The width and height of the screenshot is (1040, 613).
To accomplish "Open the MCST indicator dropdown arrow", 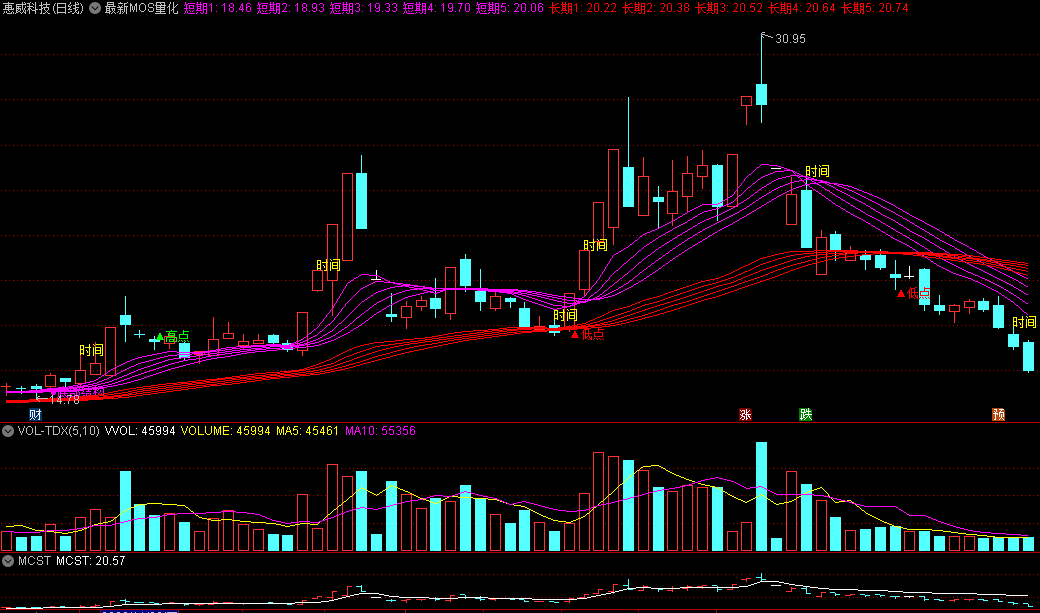I will click(8, 561).
